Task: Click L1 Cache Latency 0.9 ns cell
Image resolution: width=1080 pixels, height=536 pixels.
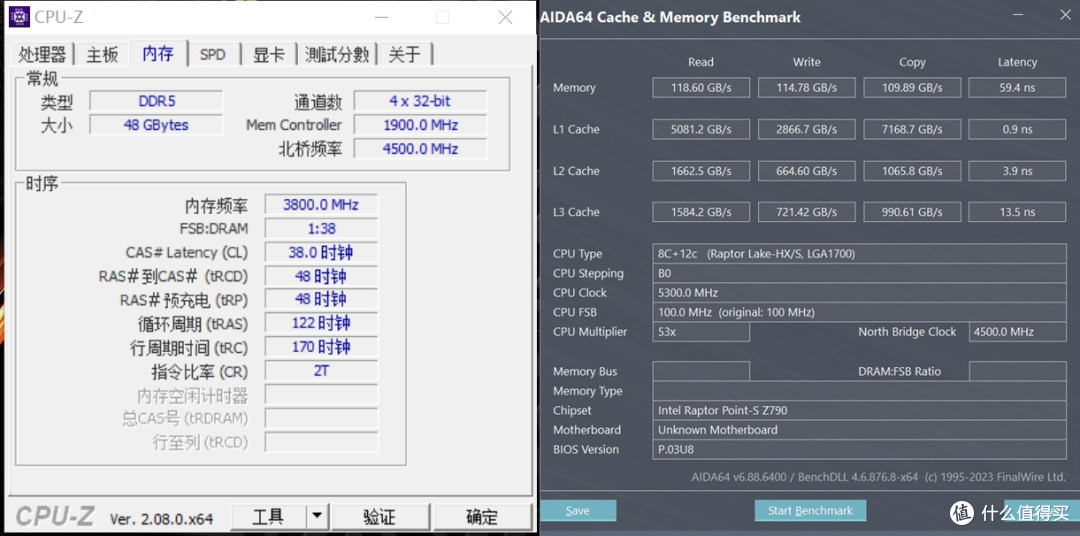Action: pos(1017,129)
